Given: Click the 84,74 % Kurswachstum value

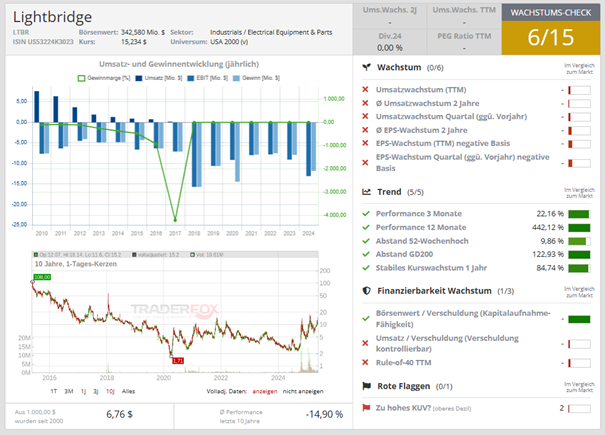Looking at the screenshot, I should tap(550, 268).
